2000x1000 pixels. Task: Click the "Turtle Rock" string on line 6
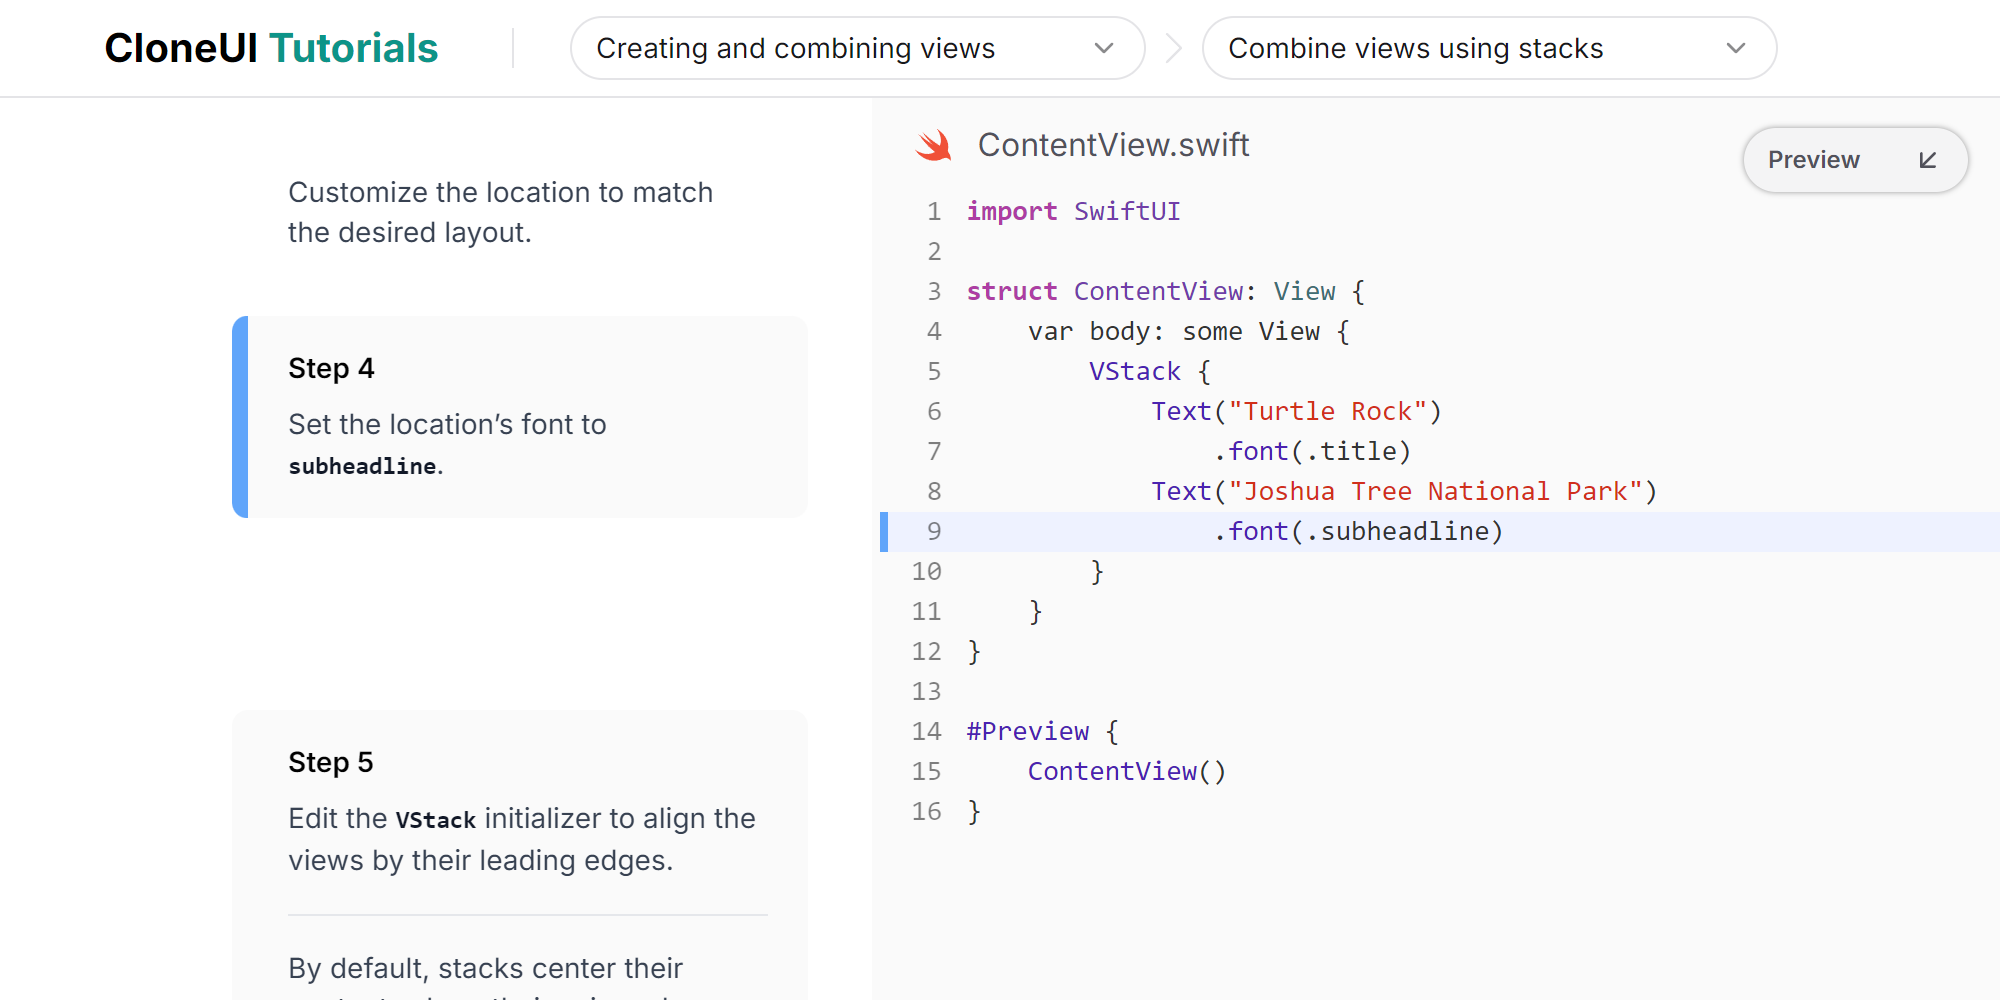coord(1327,412)
